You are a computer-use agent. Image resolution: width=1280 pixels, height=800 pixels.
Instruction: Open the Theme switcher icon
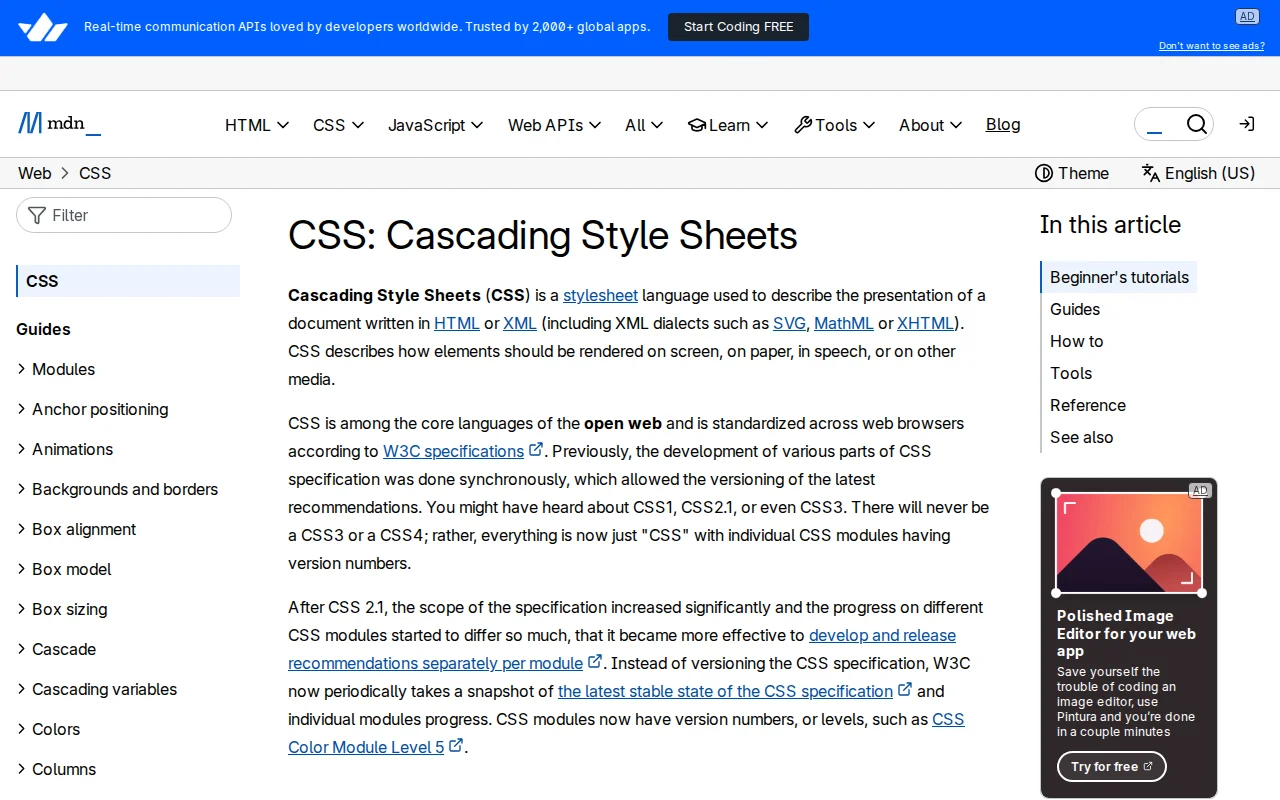pos(1044,173)
